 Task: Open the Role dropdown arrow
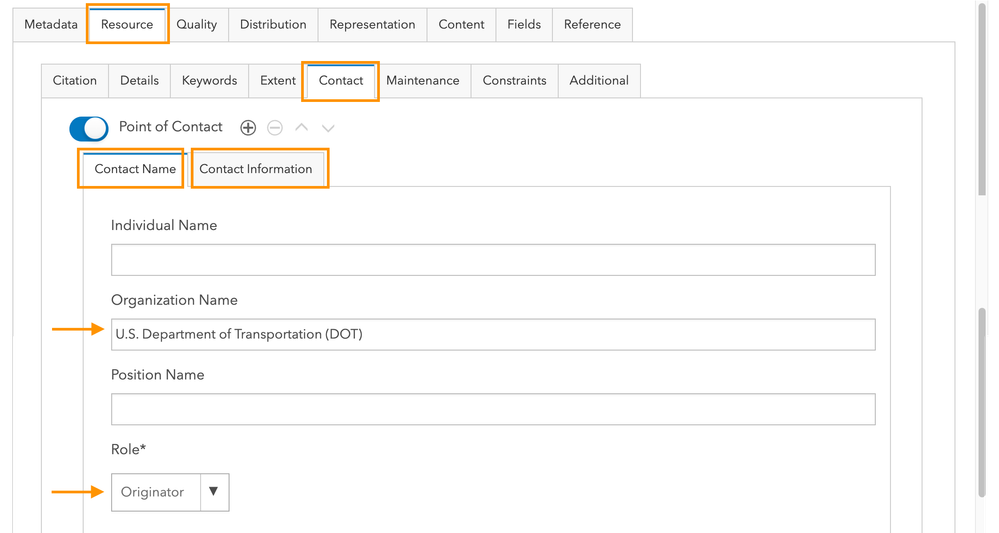click(214, 492)
